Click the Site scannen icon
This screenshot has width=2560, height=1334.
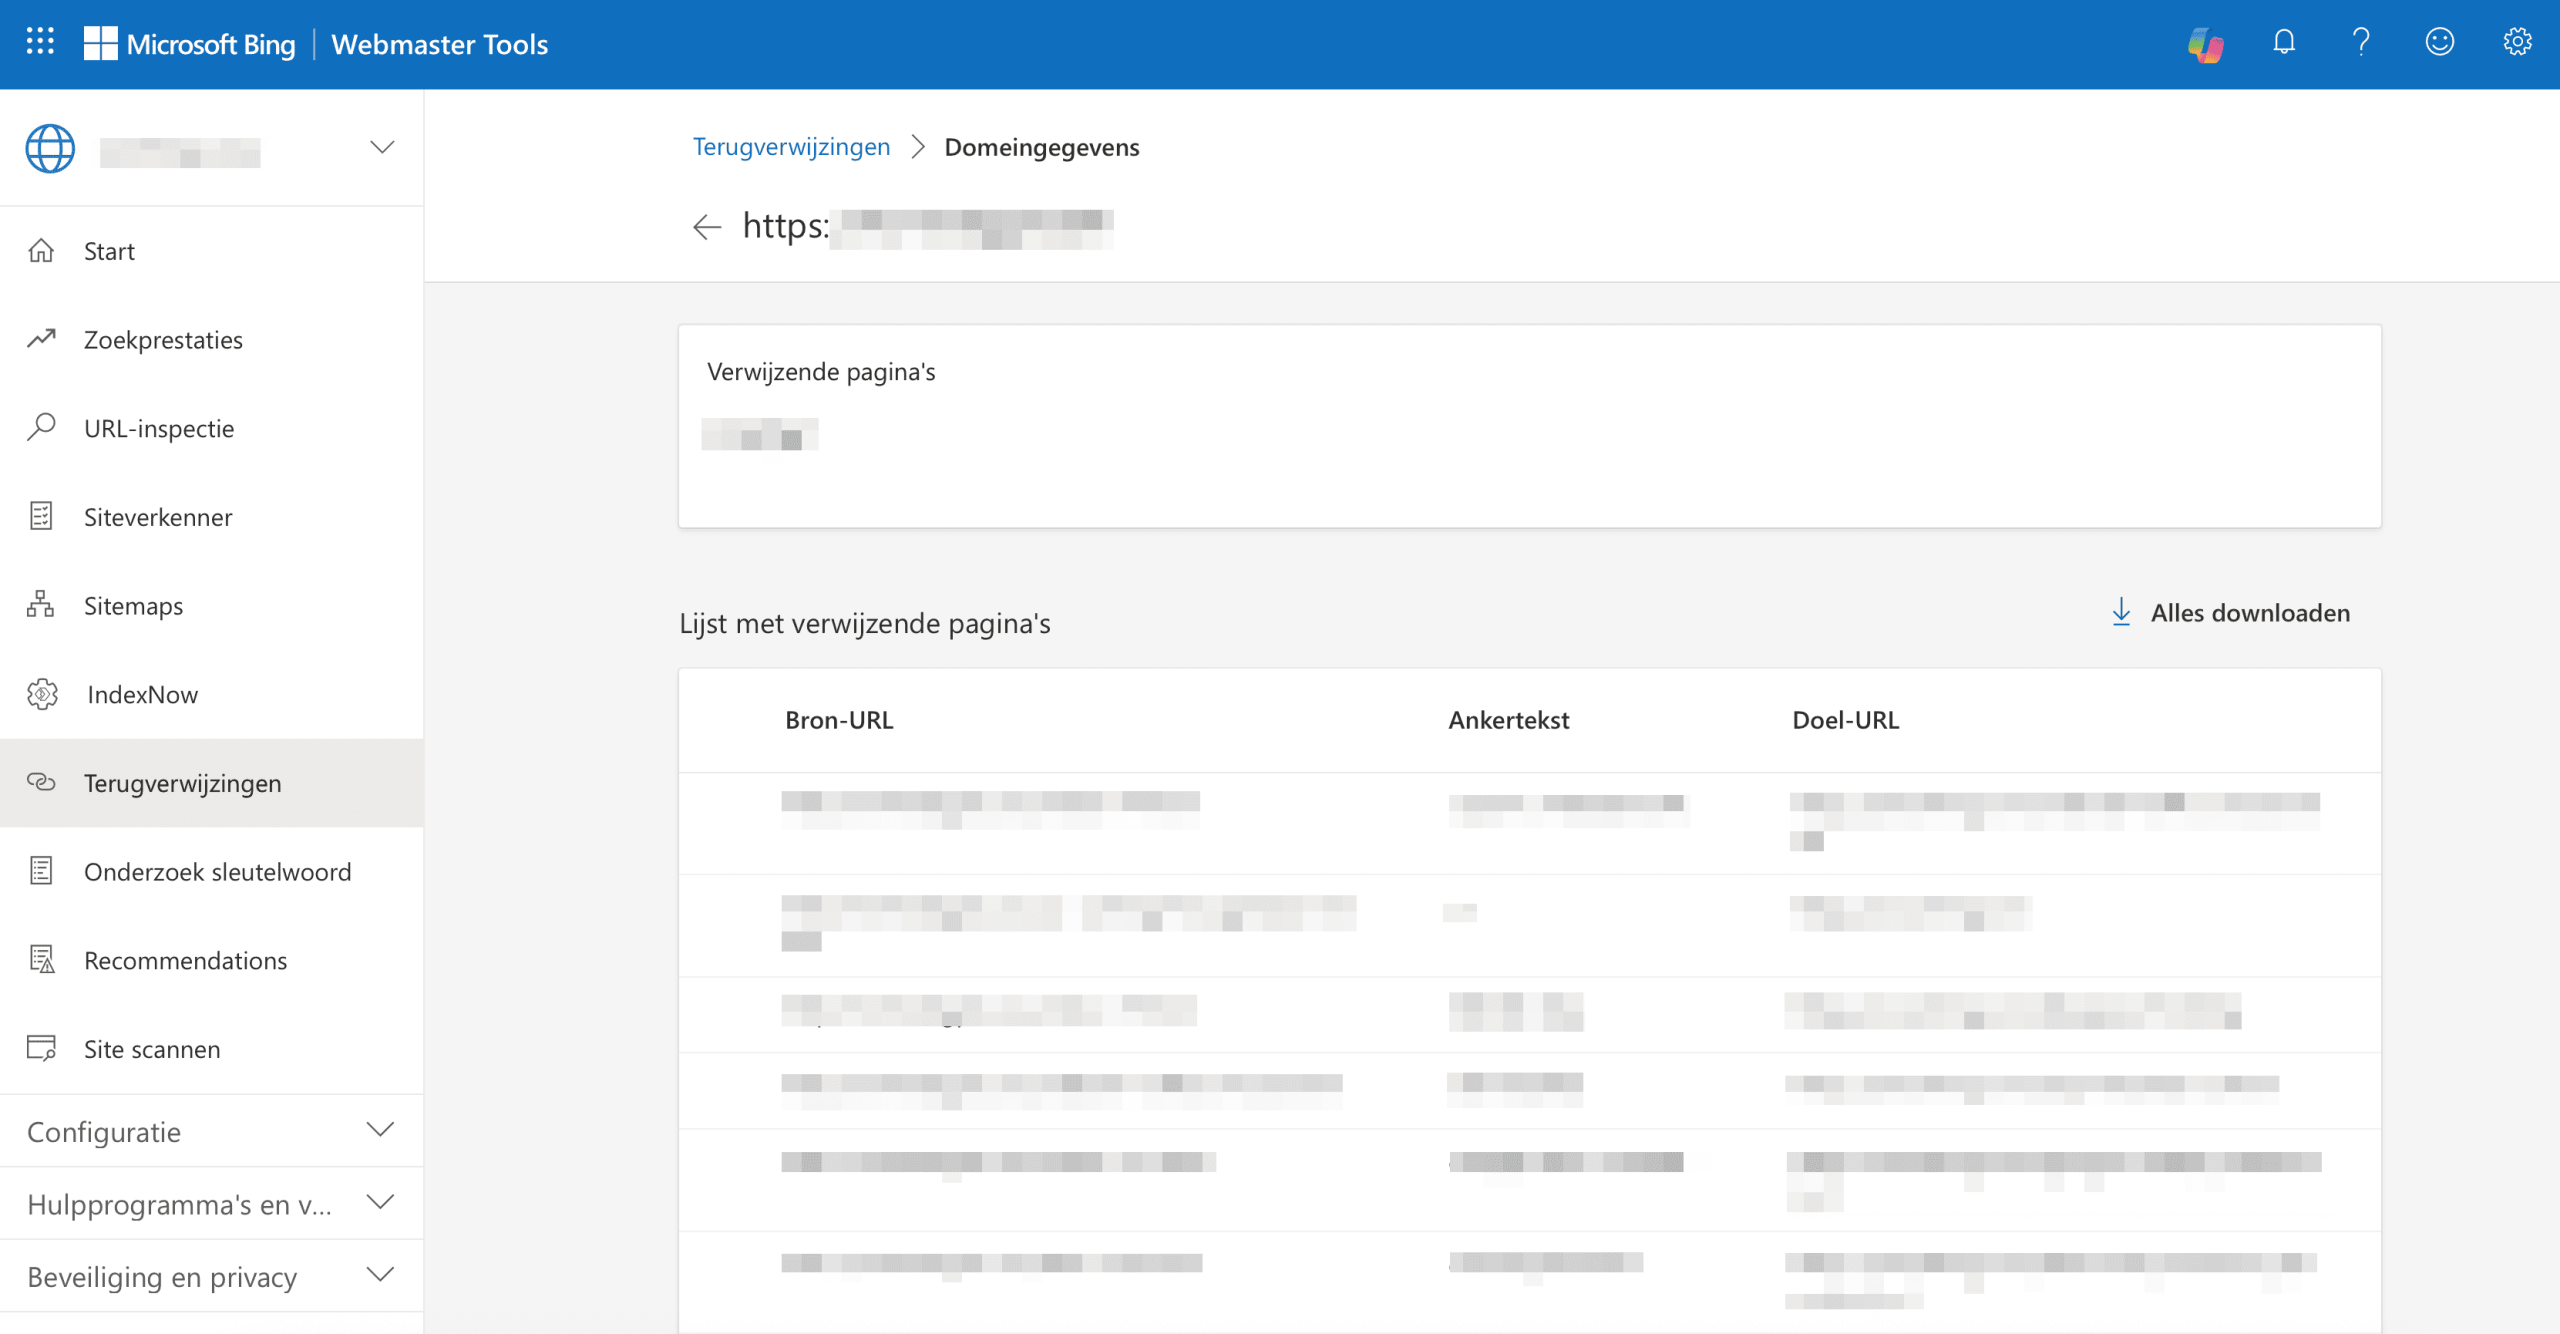[42, 1048]
